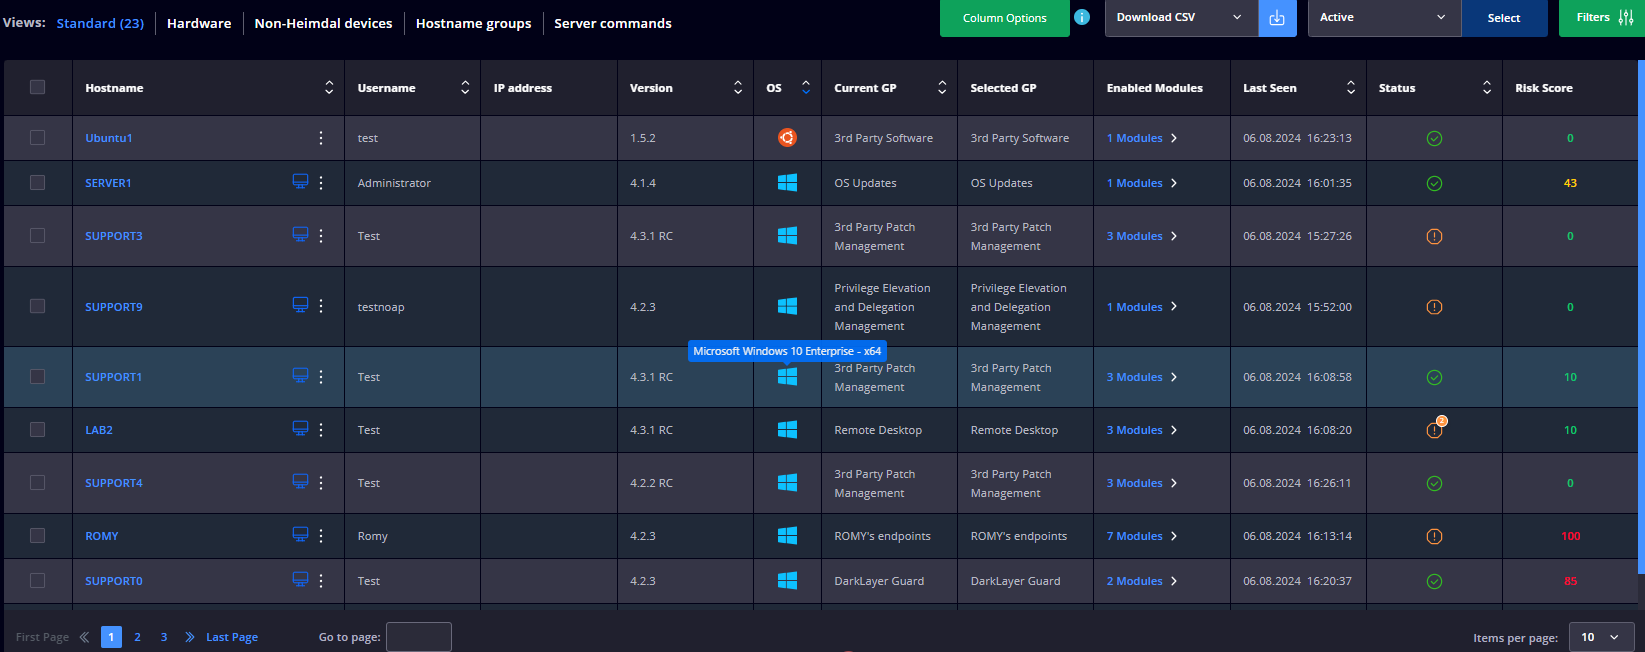
Task: Open the Items per page dropdown
Action: (1601, 637)
